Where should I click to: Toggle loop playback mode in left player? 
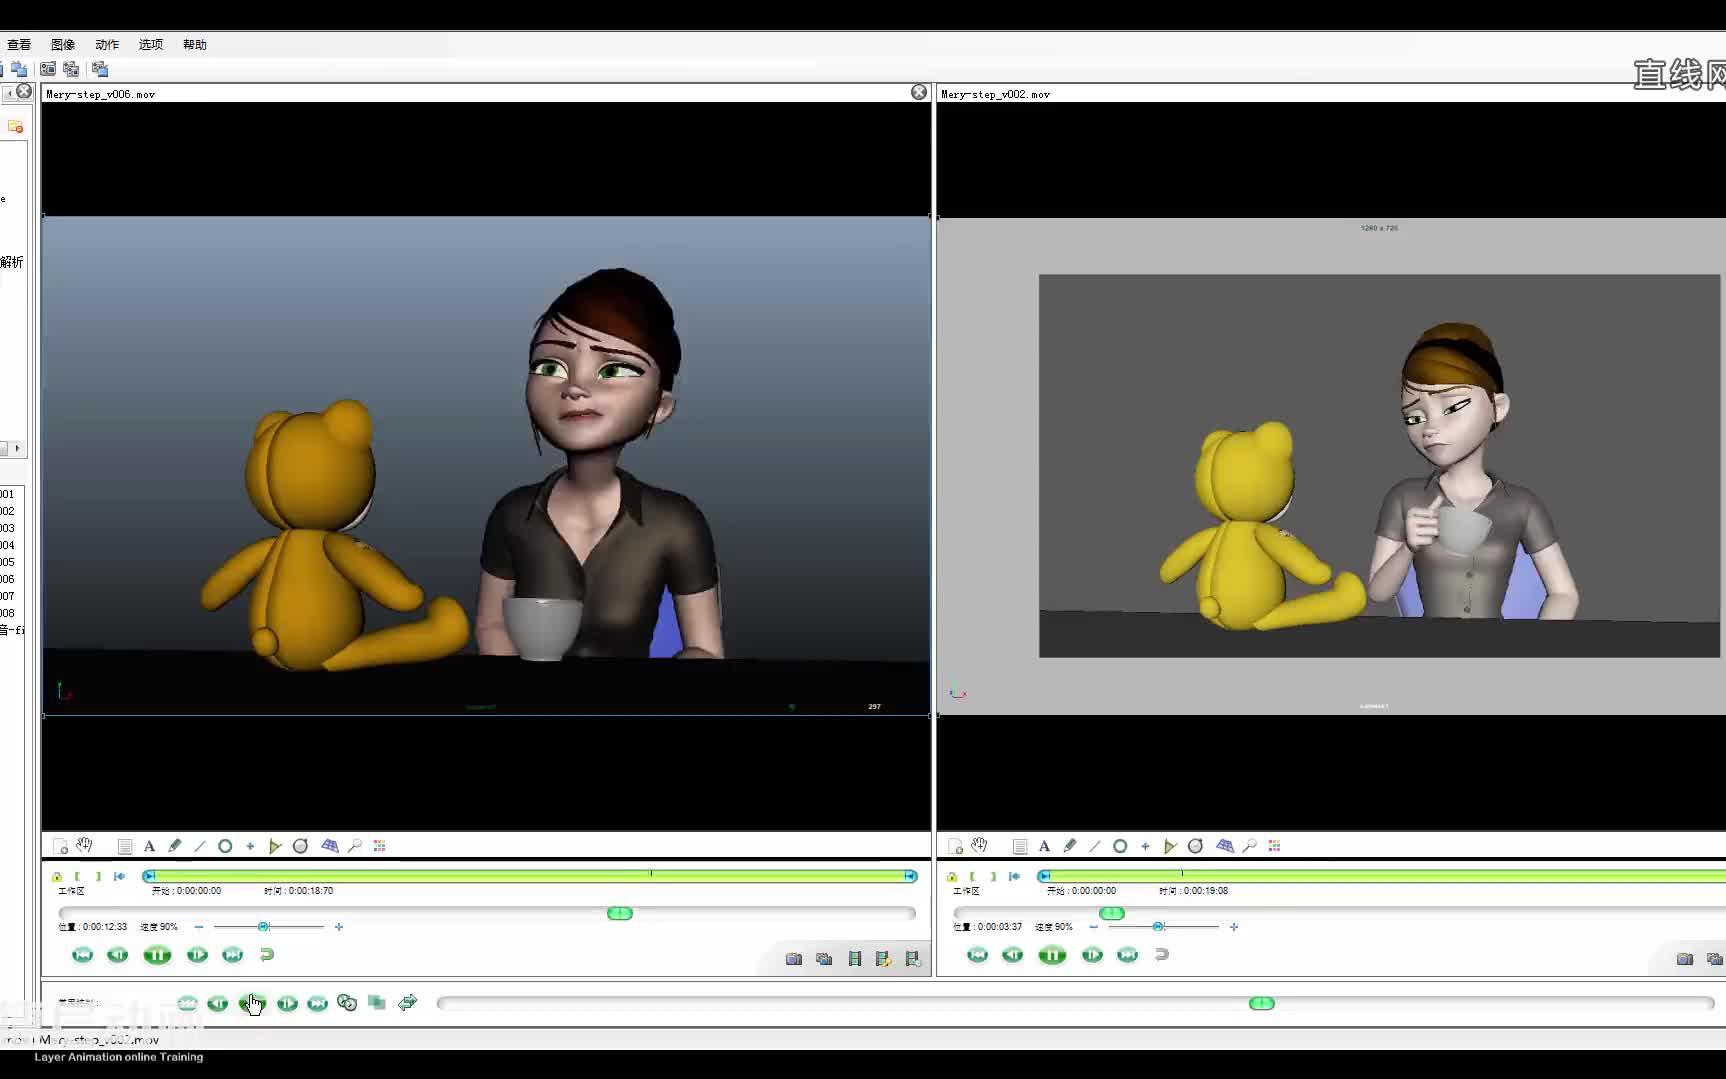pyautogui.click(x=267, y=955)
